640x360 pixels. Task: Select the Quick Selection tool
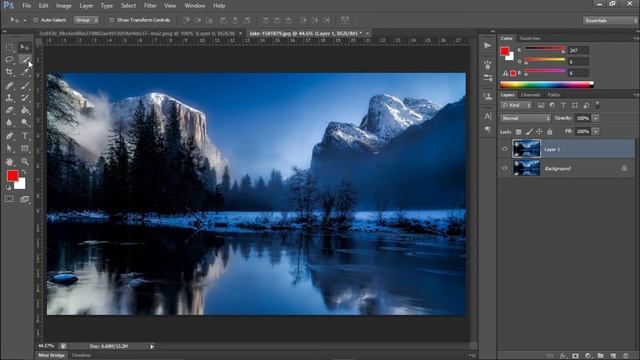(x=24, y=60)
